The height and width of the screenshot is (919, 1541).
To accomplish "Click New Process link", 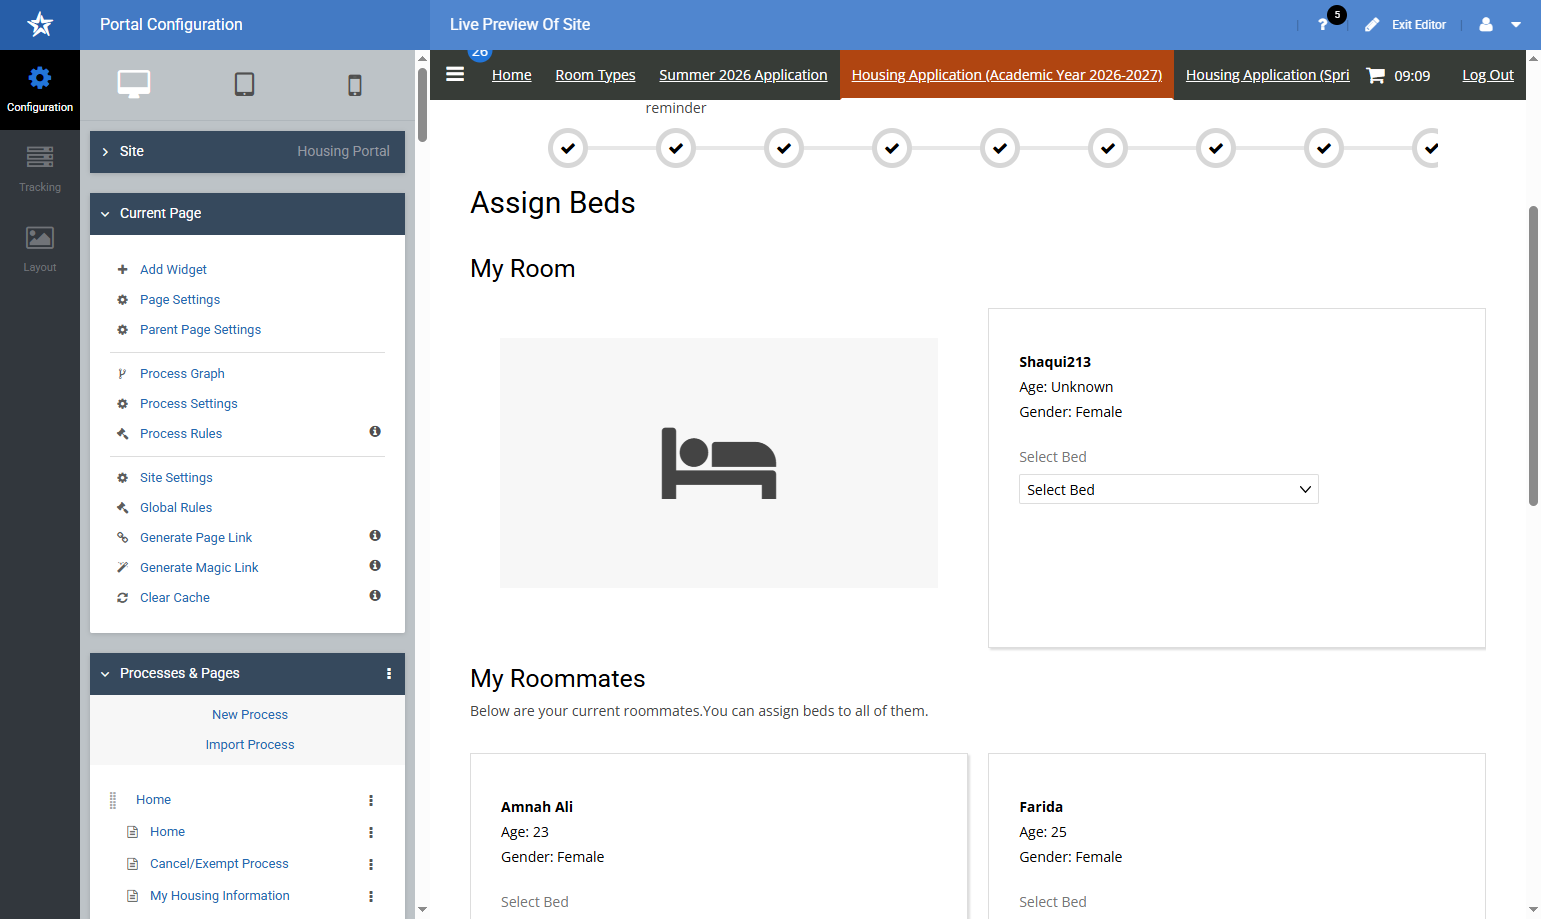I will (x=250, y=715).
